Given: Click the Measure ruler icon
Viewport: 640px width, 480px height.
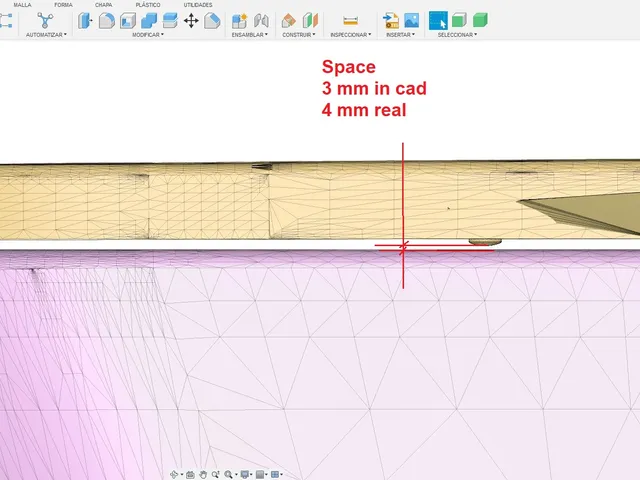Looking at the screenshot, I should [x=350, y=20].
